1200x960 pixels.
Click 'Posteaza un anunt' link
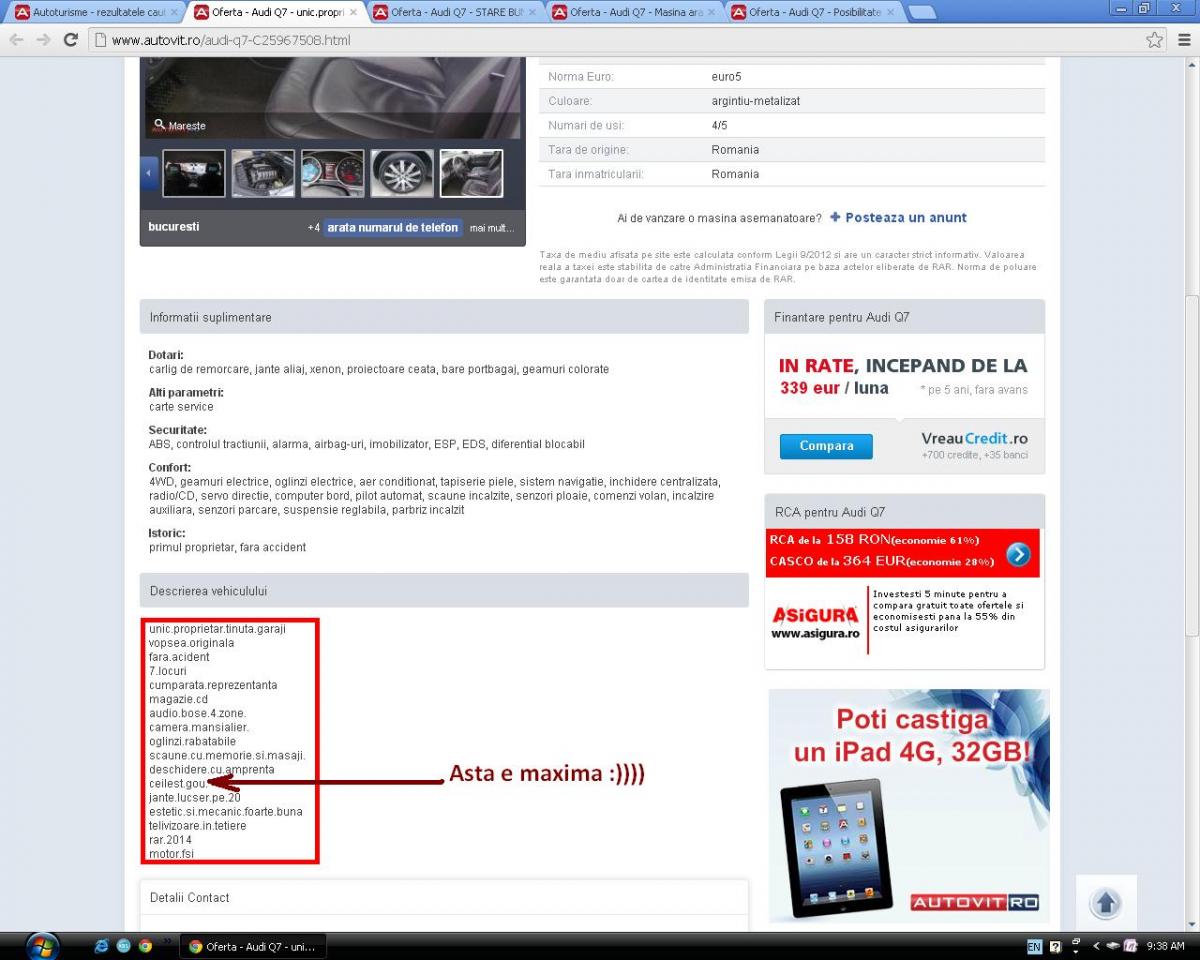(x=898, y=217)
